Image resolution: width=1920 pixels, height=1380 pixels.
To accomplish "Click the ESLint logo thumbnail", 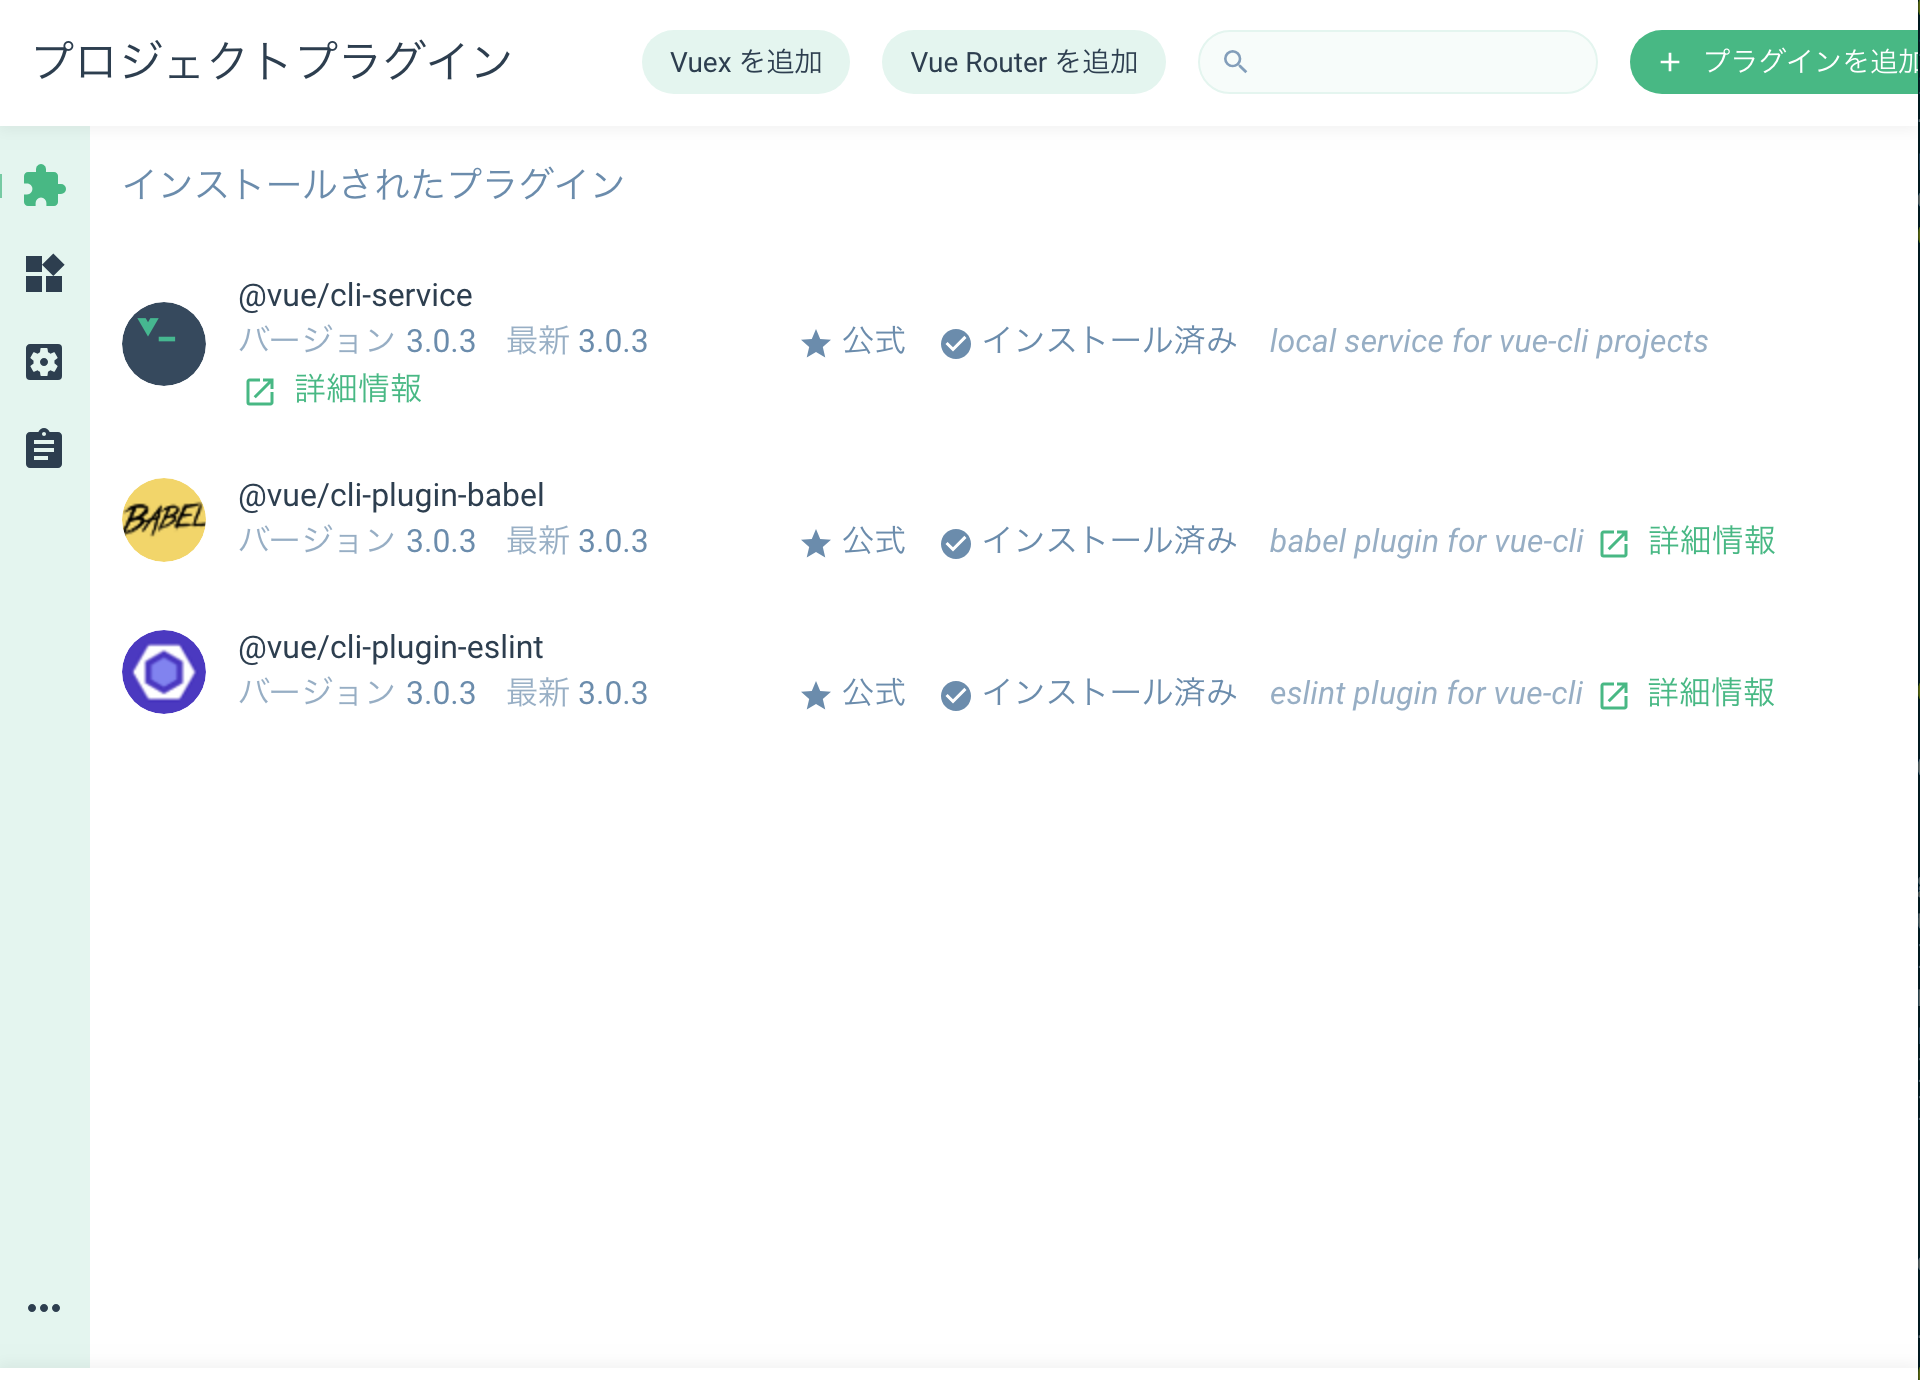I will [164, 672].
